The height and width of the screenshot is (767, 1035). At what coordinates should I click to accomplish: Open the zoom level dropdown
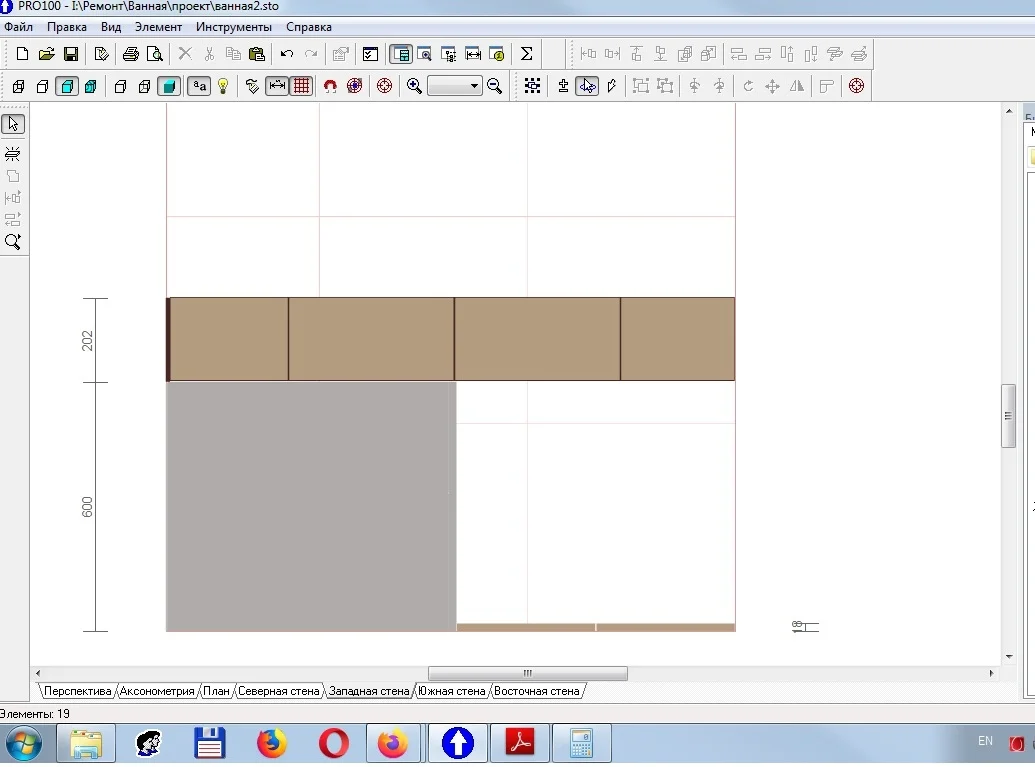click(474, 87)
